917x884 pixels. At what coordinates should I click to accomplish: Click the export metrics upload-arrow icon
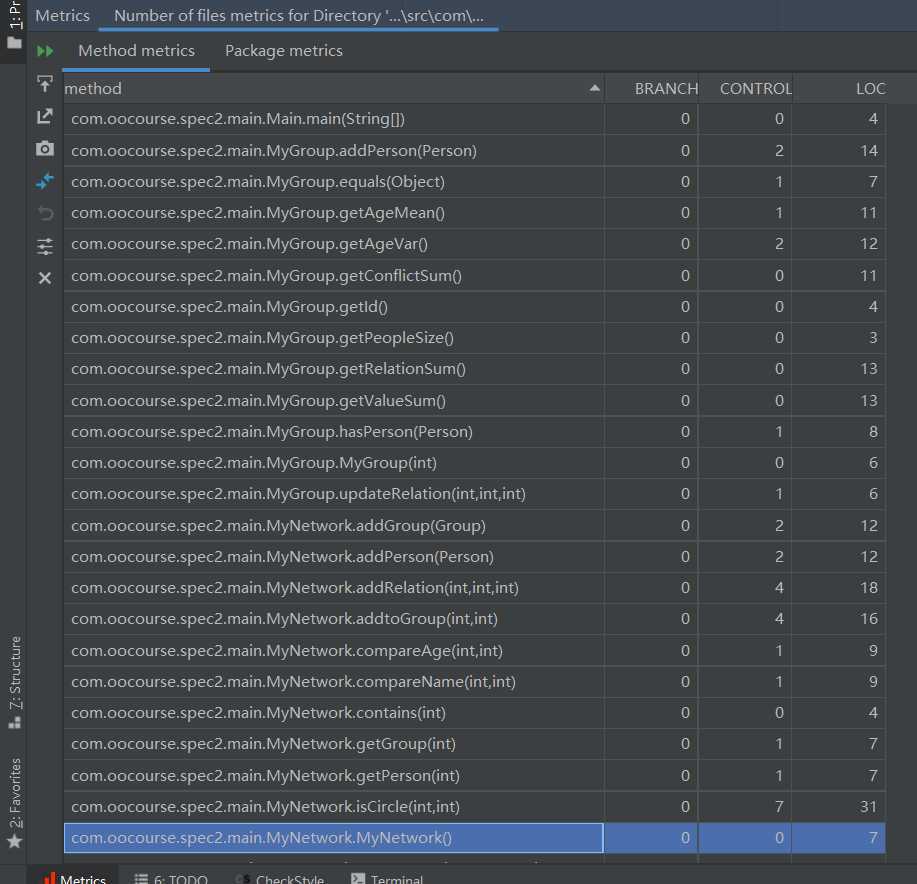click(45, 84)
